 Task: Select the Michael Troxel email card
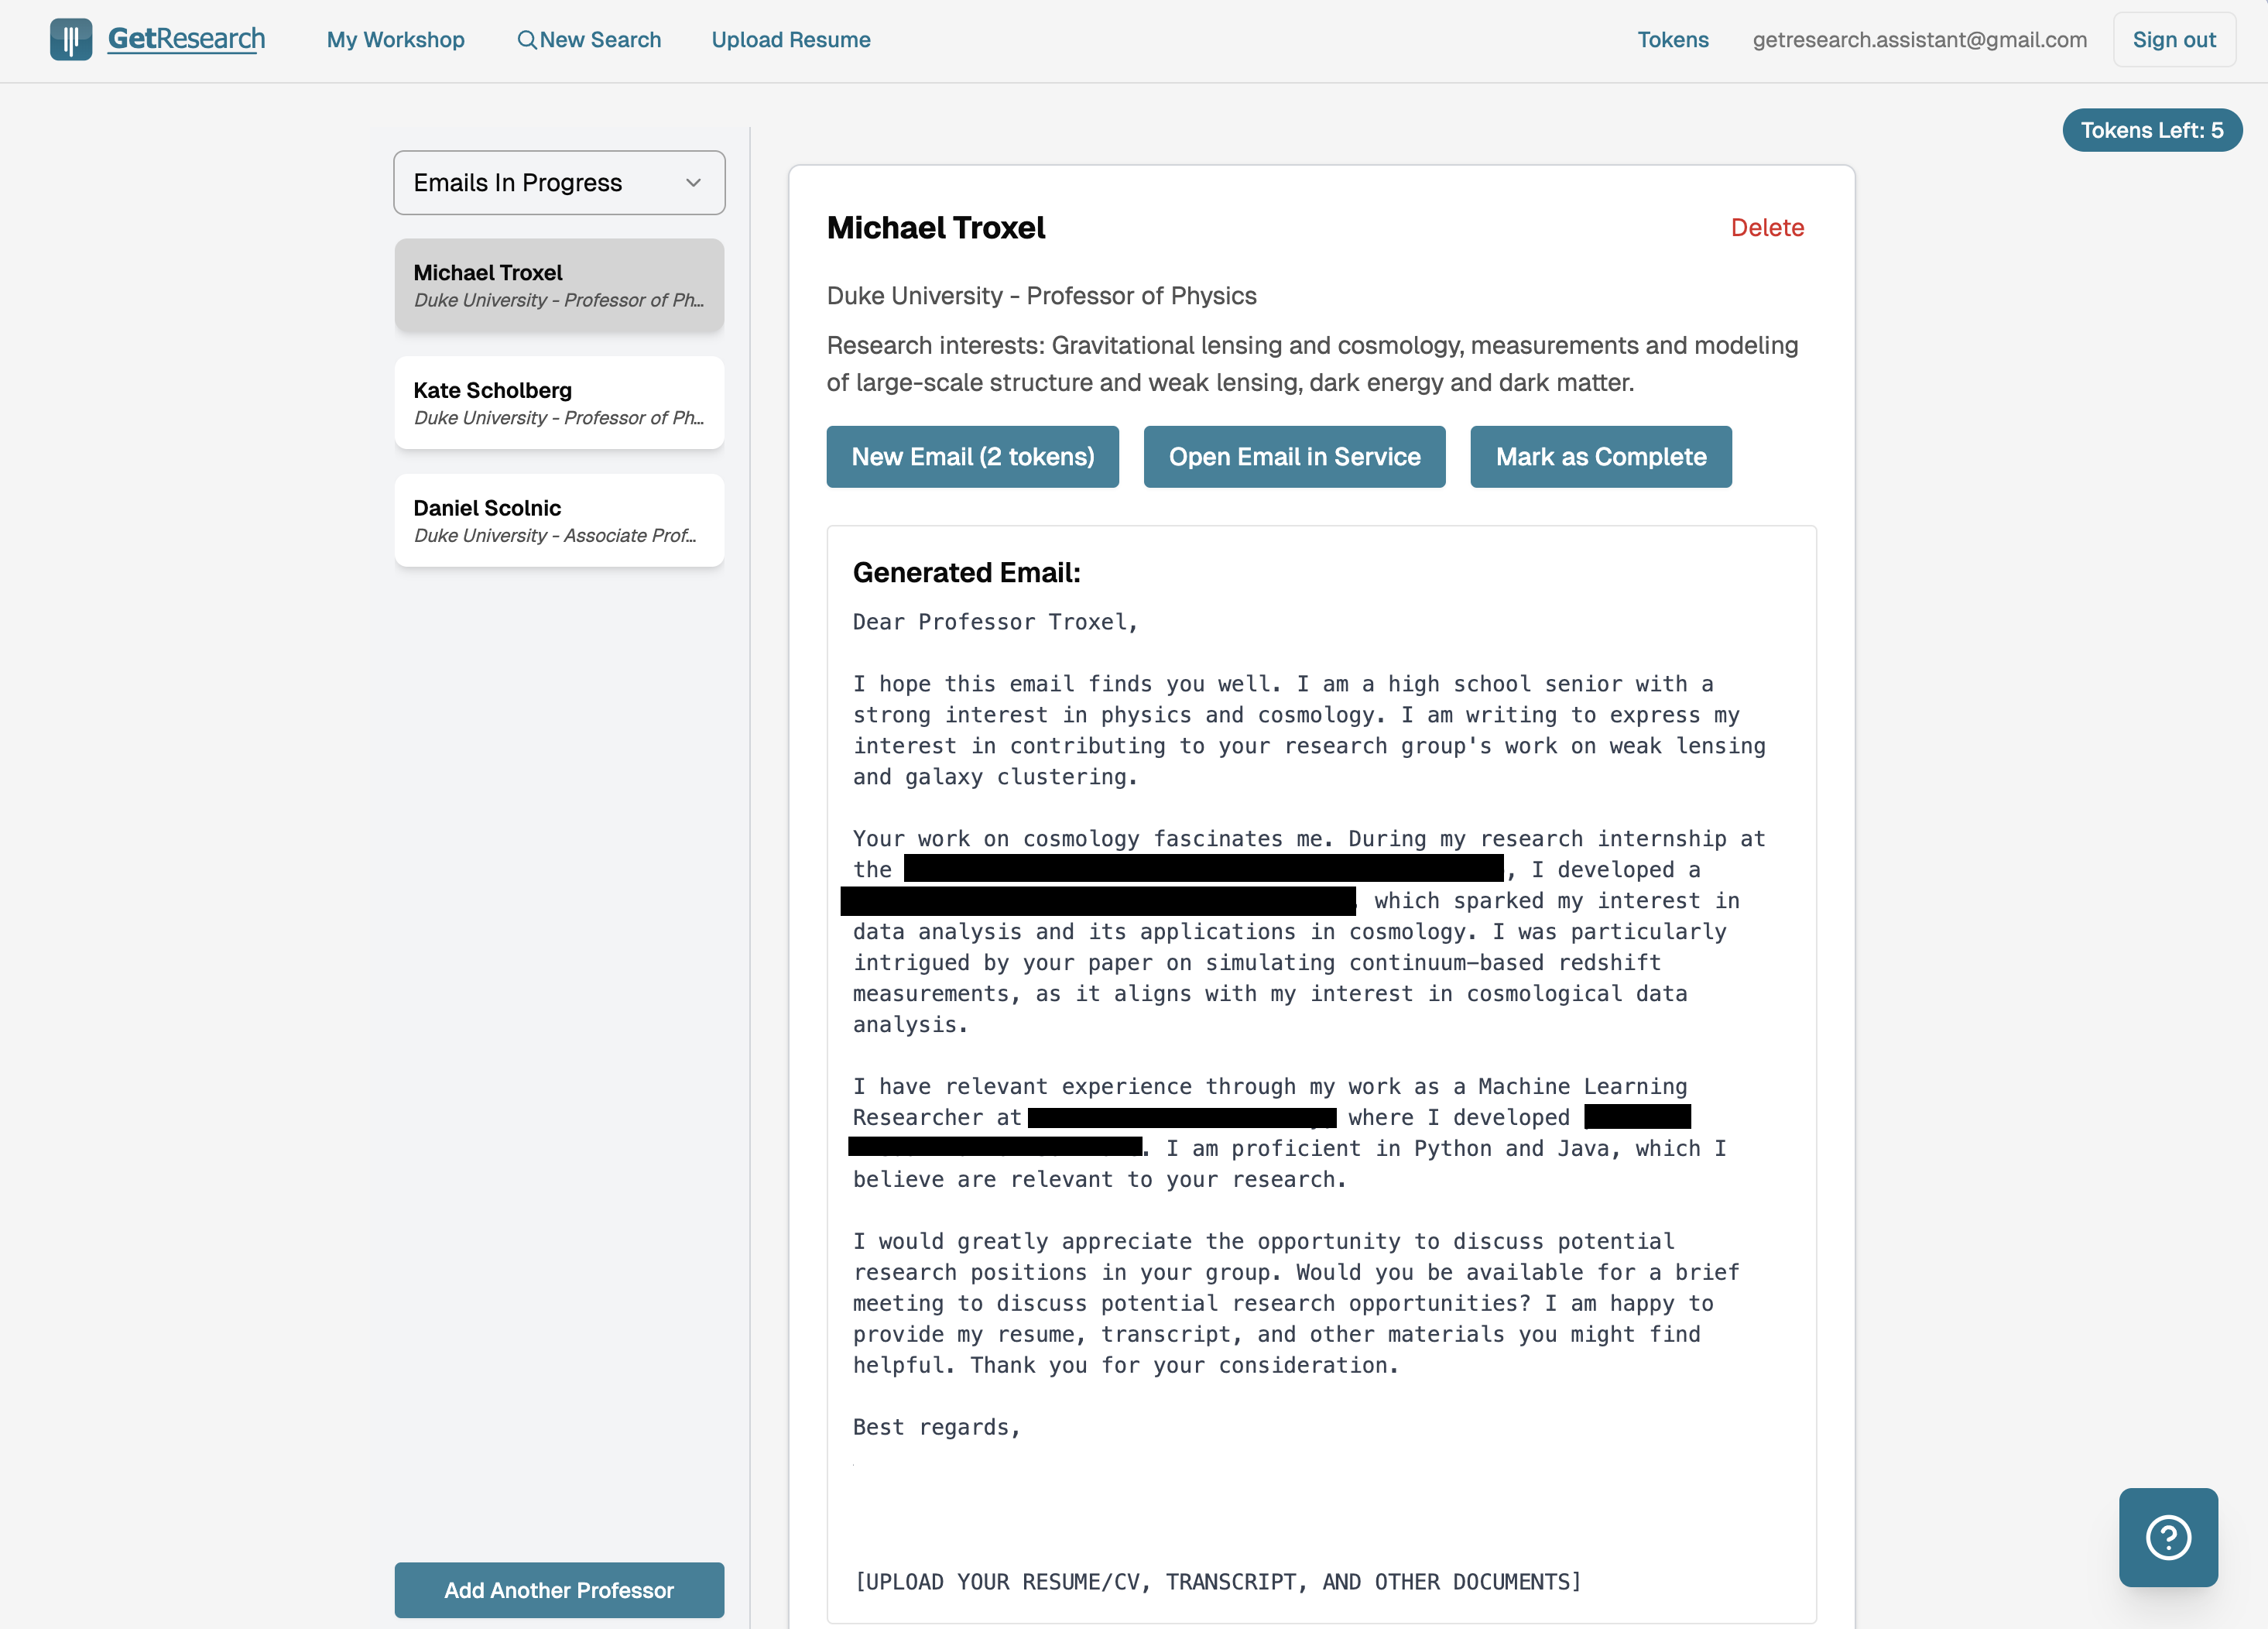558,285
